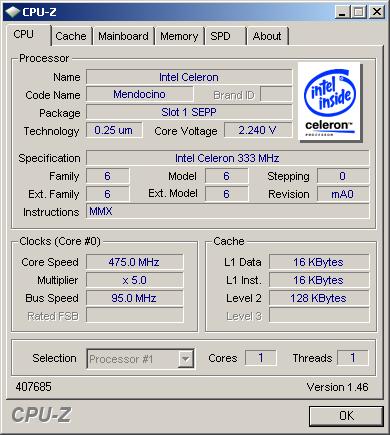Image resolution: width=390 pixels, height=435 pixels.
Task: Click the Specification Intel Celeron 333 MHz
Action: pos(227,158)
